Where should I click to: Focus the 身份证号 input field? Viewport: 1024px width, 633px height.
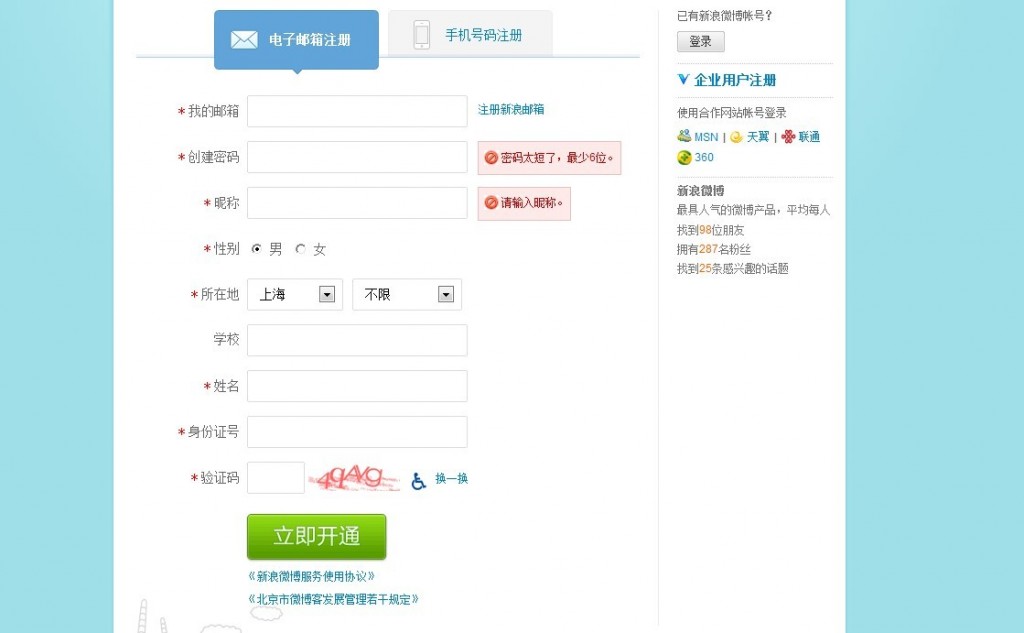357,432
